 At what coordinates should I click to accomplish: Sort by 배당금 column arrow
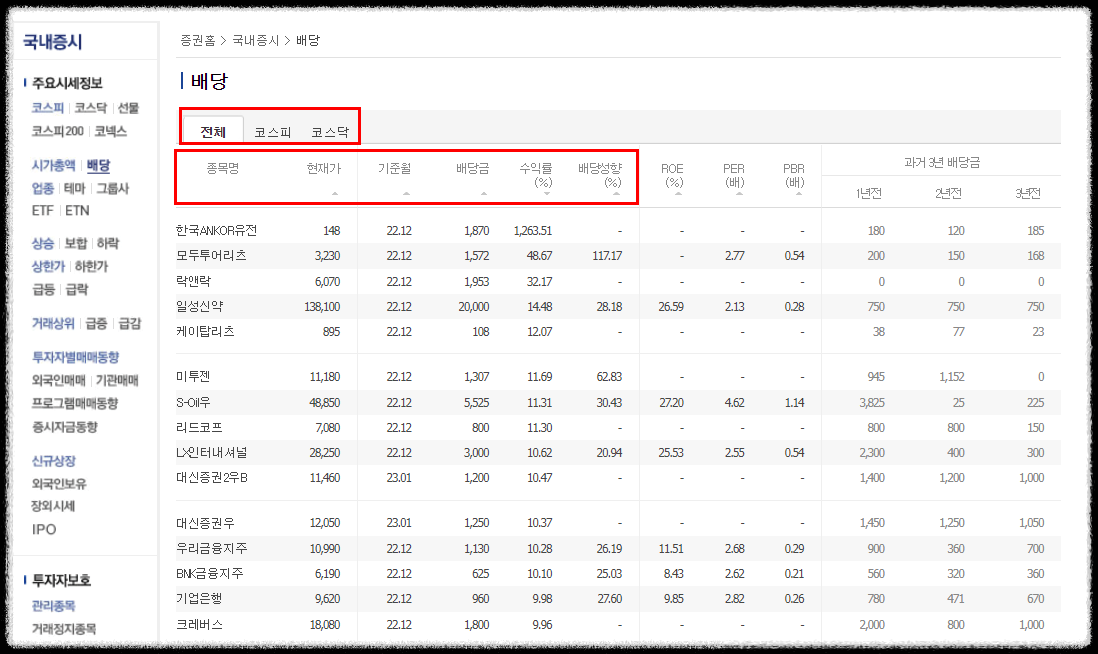484,193
